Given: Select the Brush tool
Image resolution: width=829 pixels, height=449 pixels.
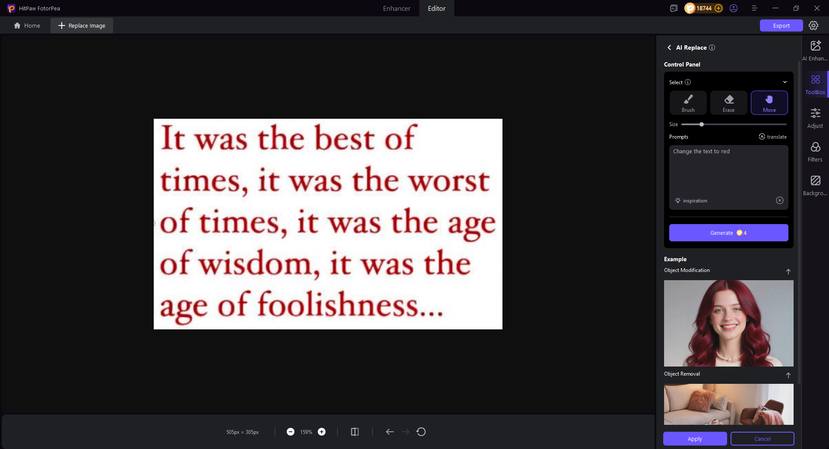Looking at the screenshot, I should tap(688, 103).
